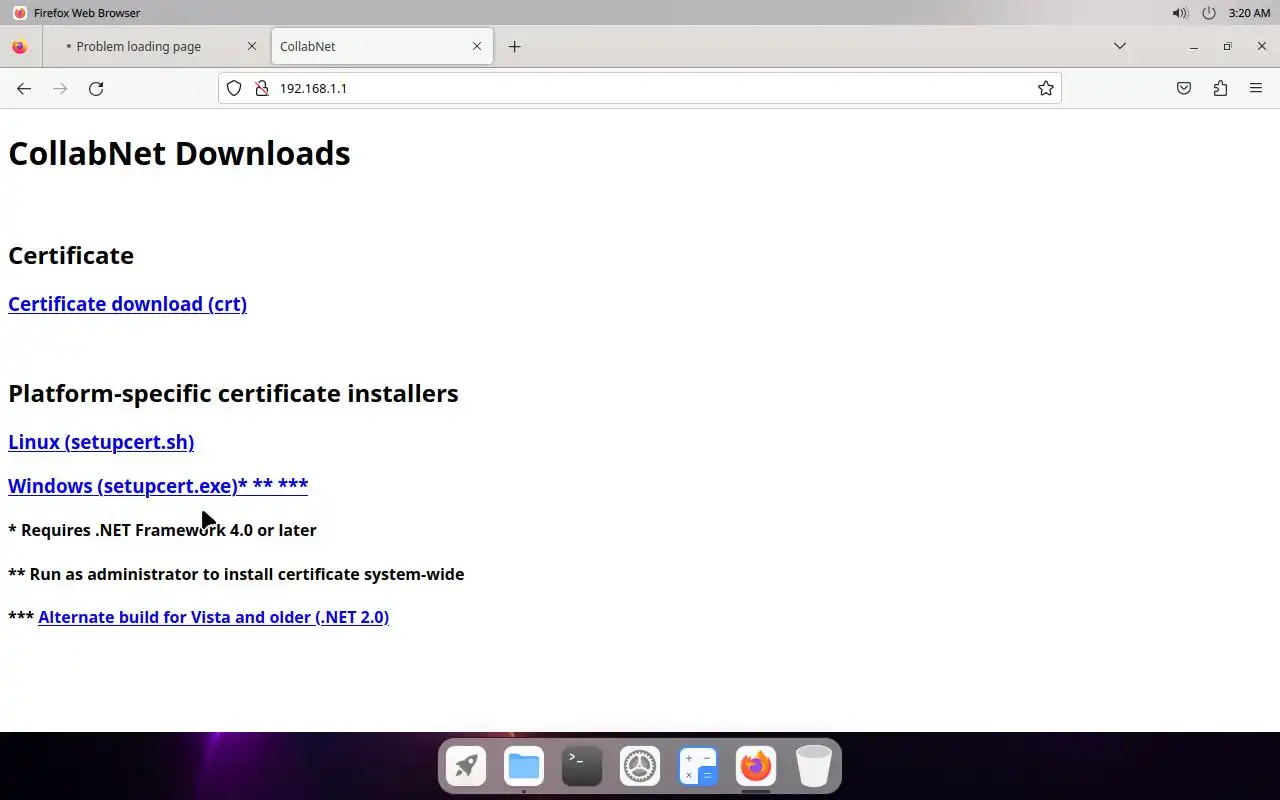
Task: Open Firefox View pinned icon
Action: [x=19, y=46]
